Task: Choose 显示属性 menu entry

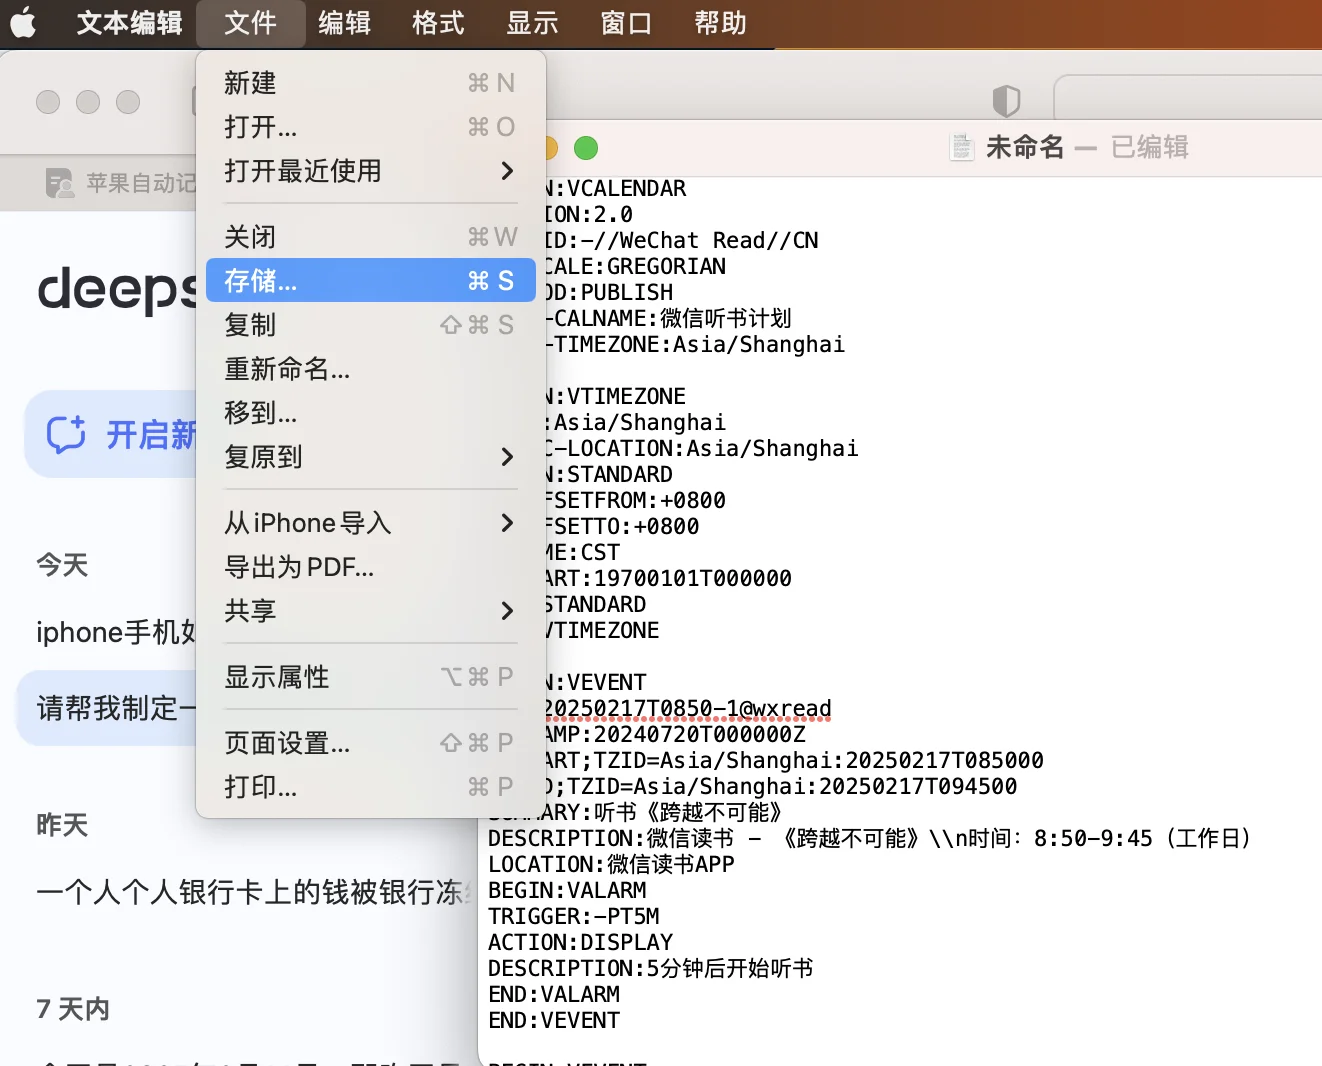Action: 371,677
